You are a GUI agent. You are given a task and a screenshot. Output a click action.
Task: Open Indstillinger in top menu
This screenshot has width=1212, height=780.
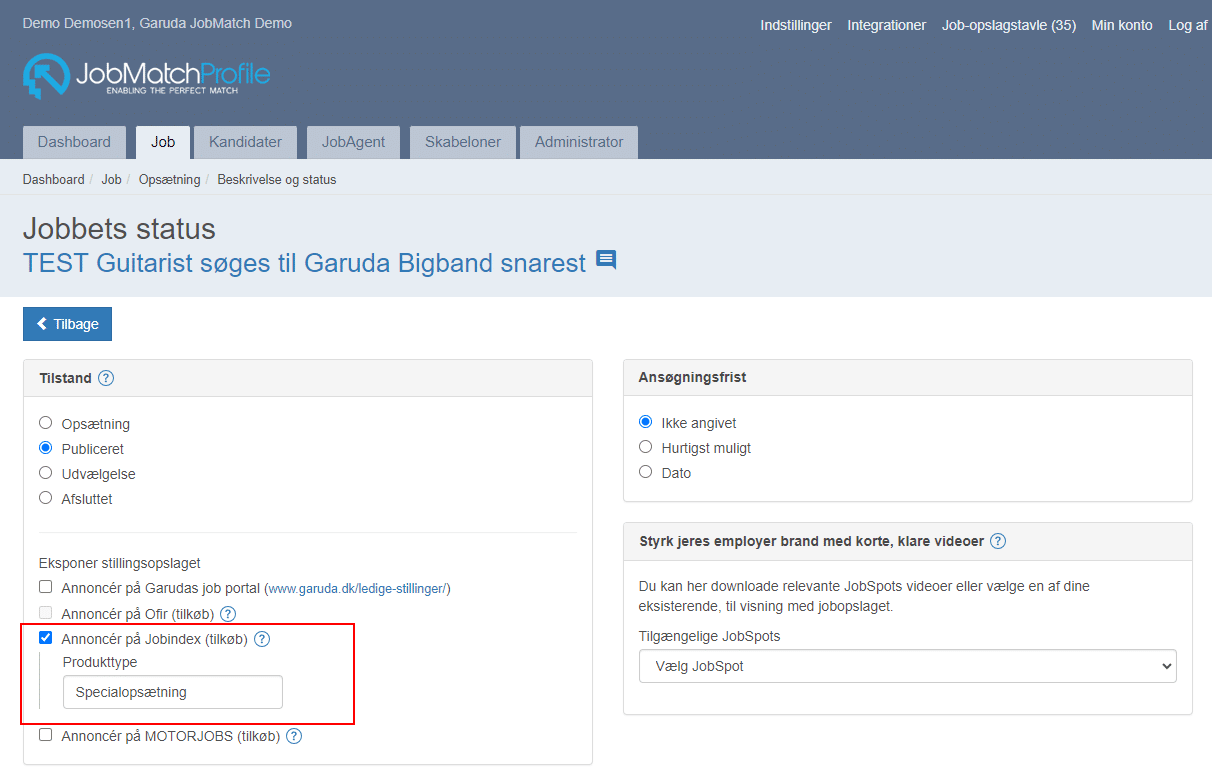point(796,25)
